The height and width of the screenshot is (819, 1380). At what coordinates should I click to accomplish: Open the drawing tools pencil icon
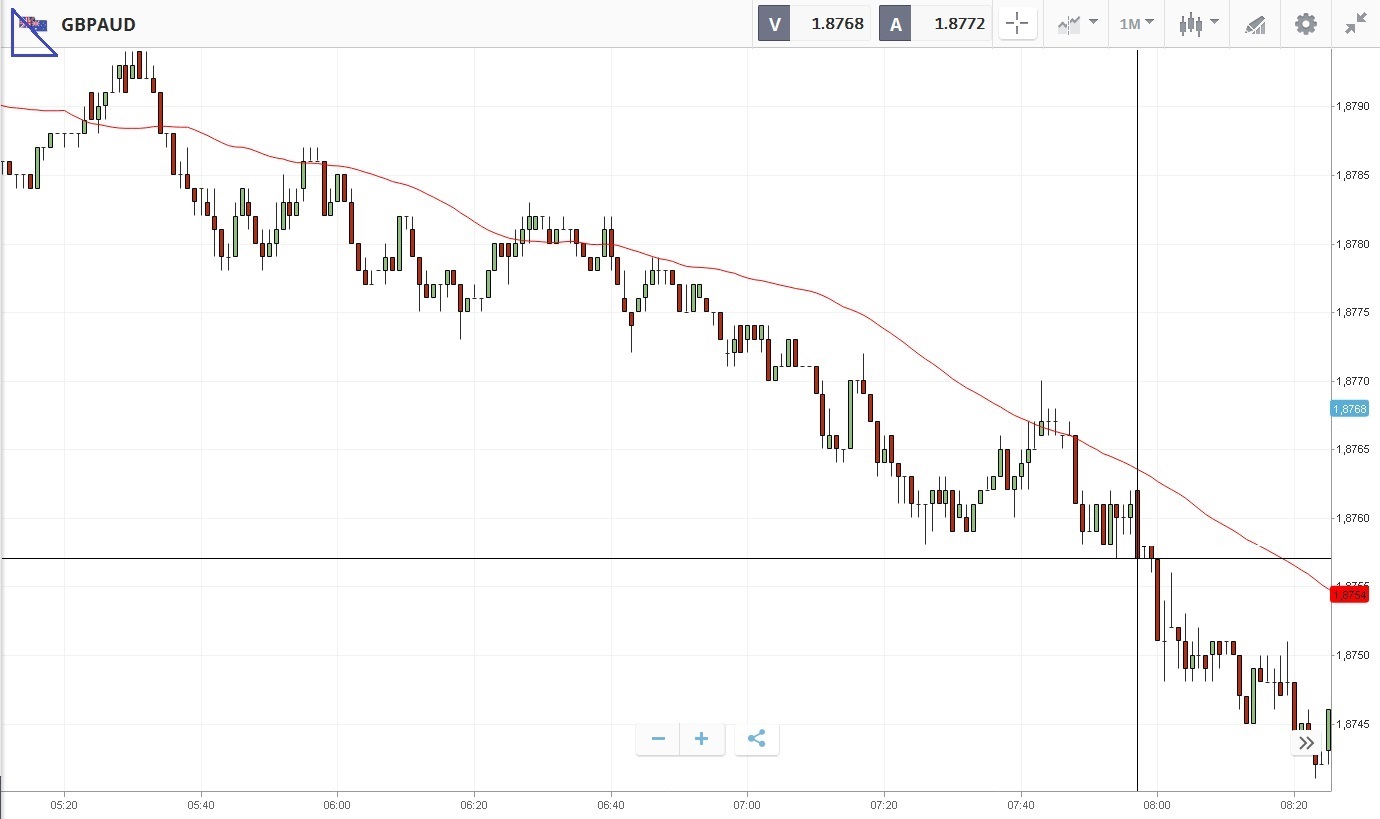pos(1255,24)
